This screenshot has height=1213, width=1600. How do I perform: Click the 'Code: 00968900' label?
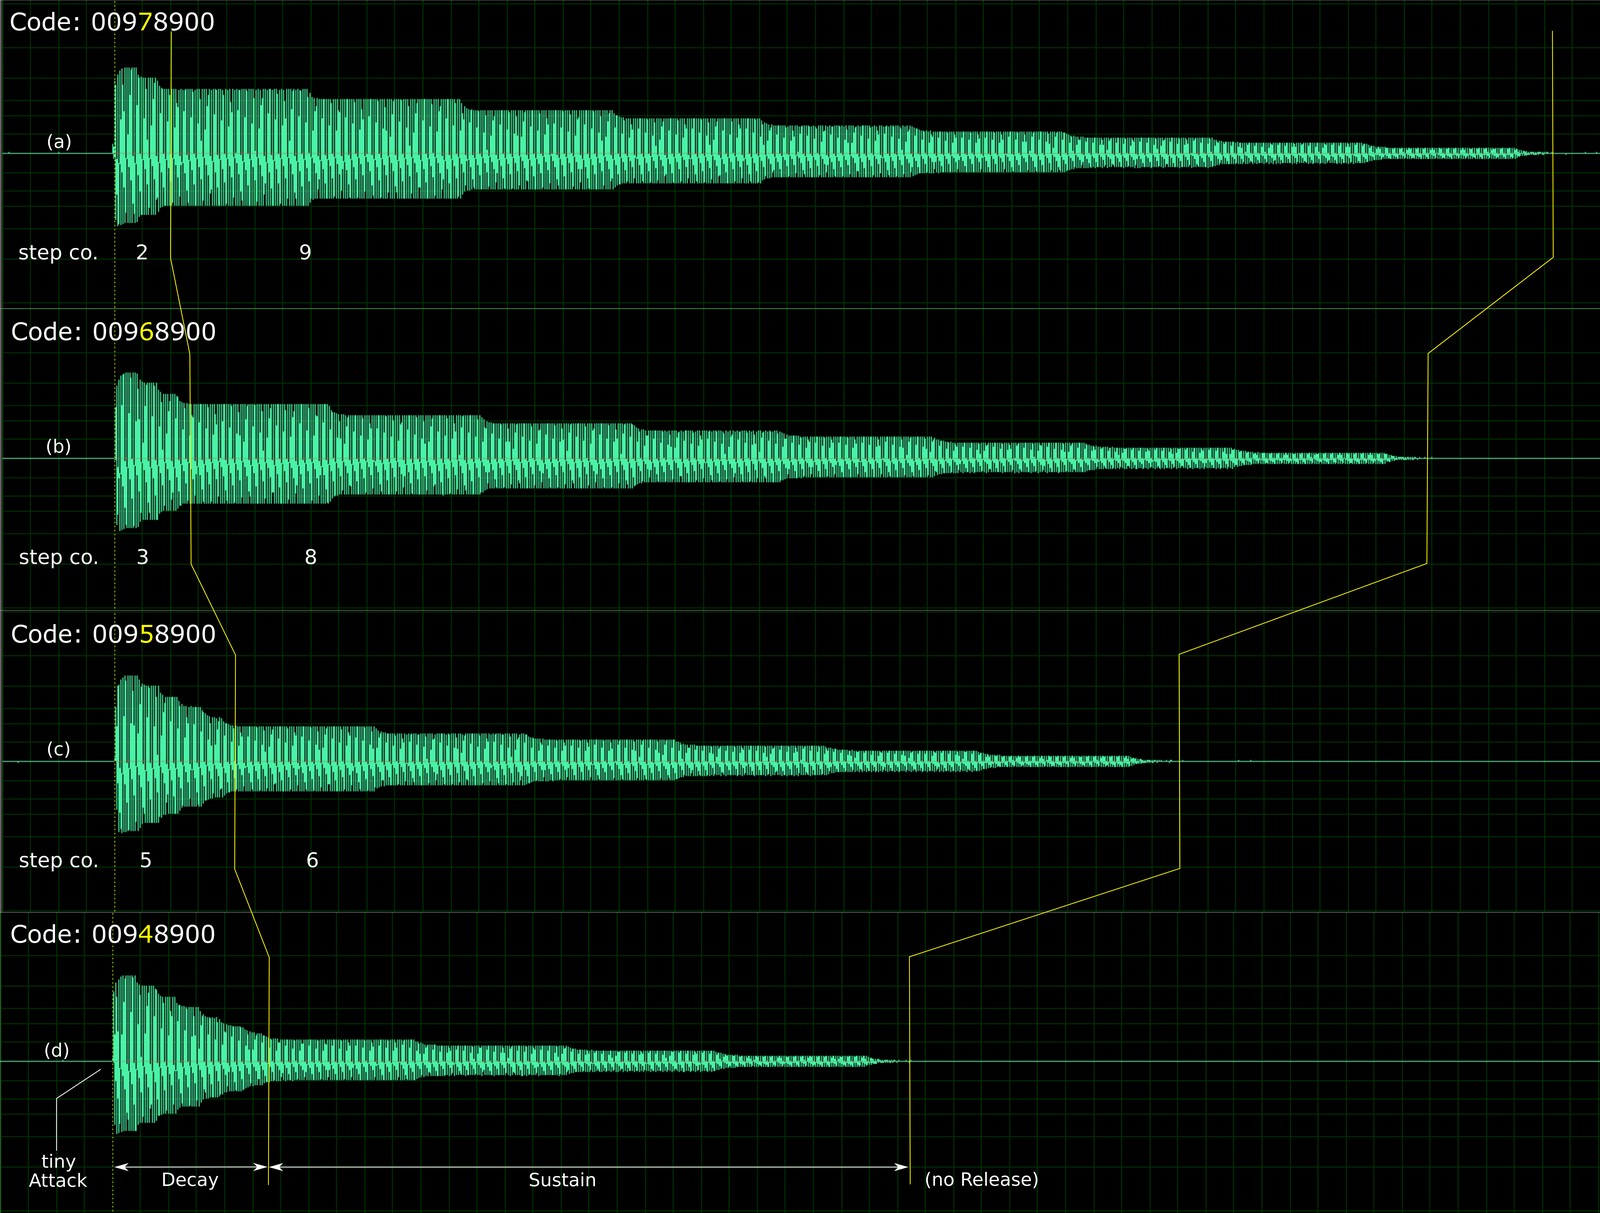coord(113,332)
